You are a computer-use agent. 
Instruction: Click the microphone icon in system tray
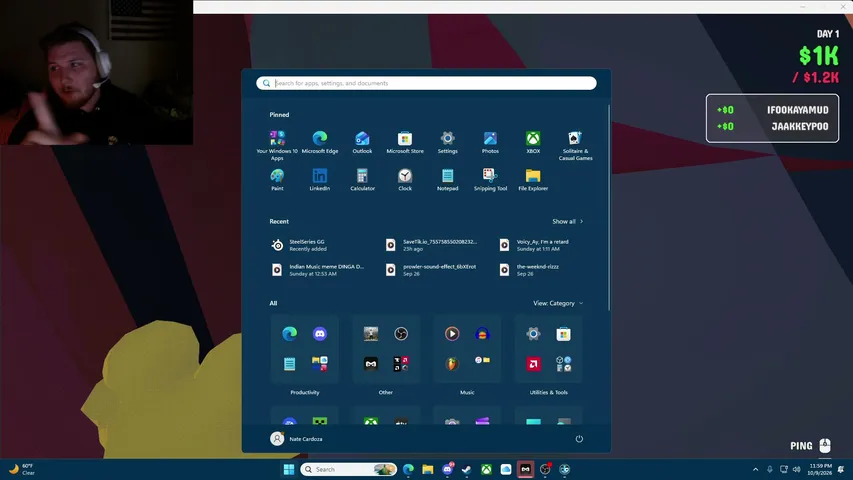769,469
